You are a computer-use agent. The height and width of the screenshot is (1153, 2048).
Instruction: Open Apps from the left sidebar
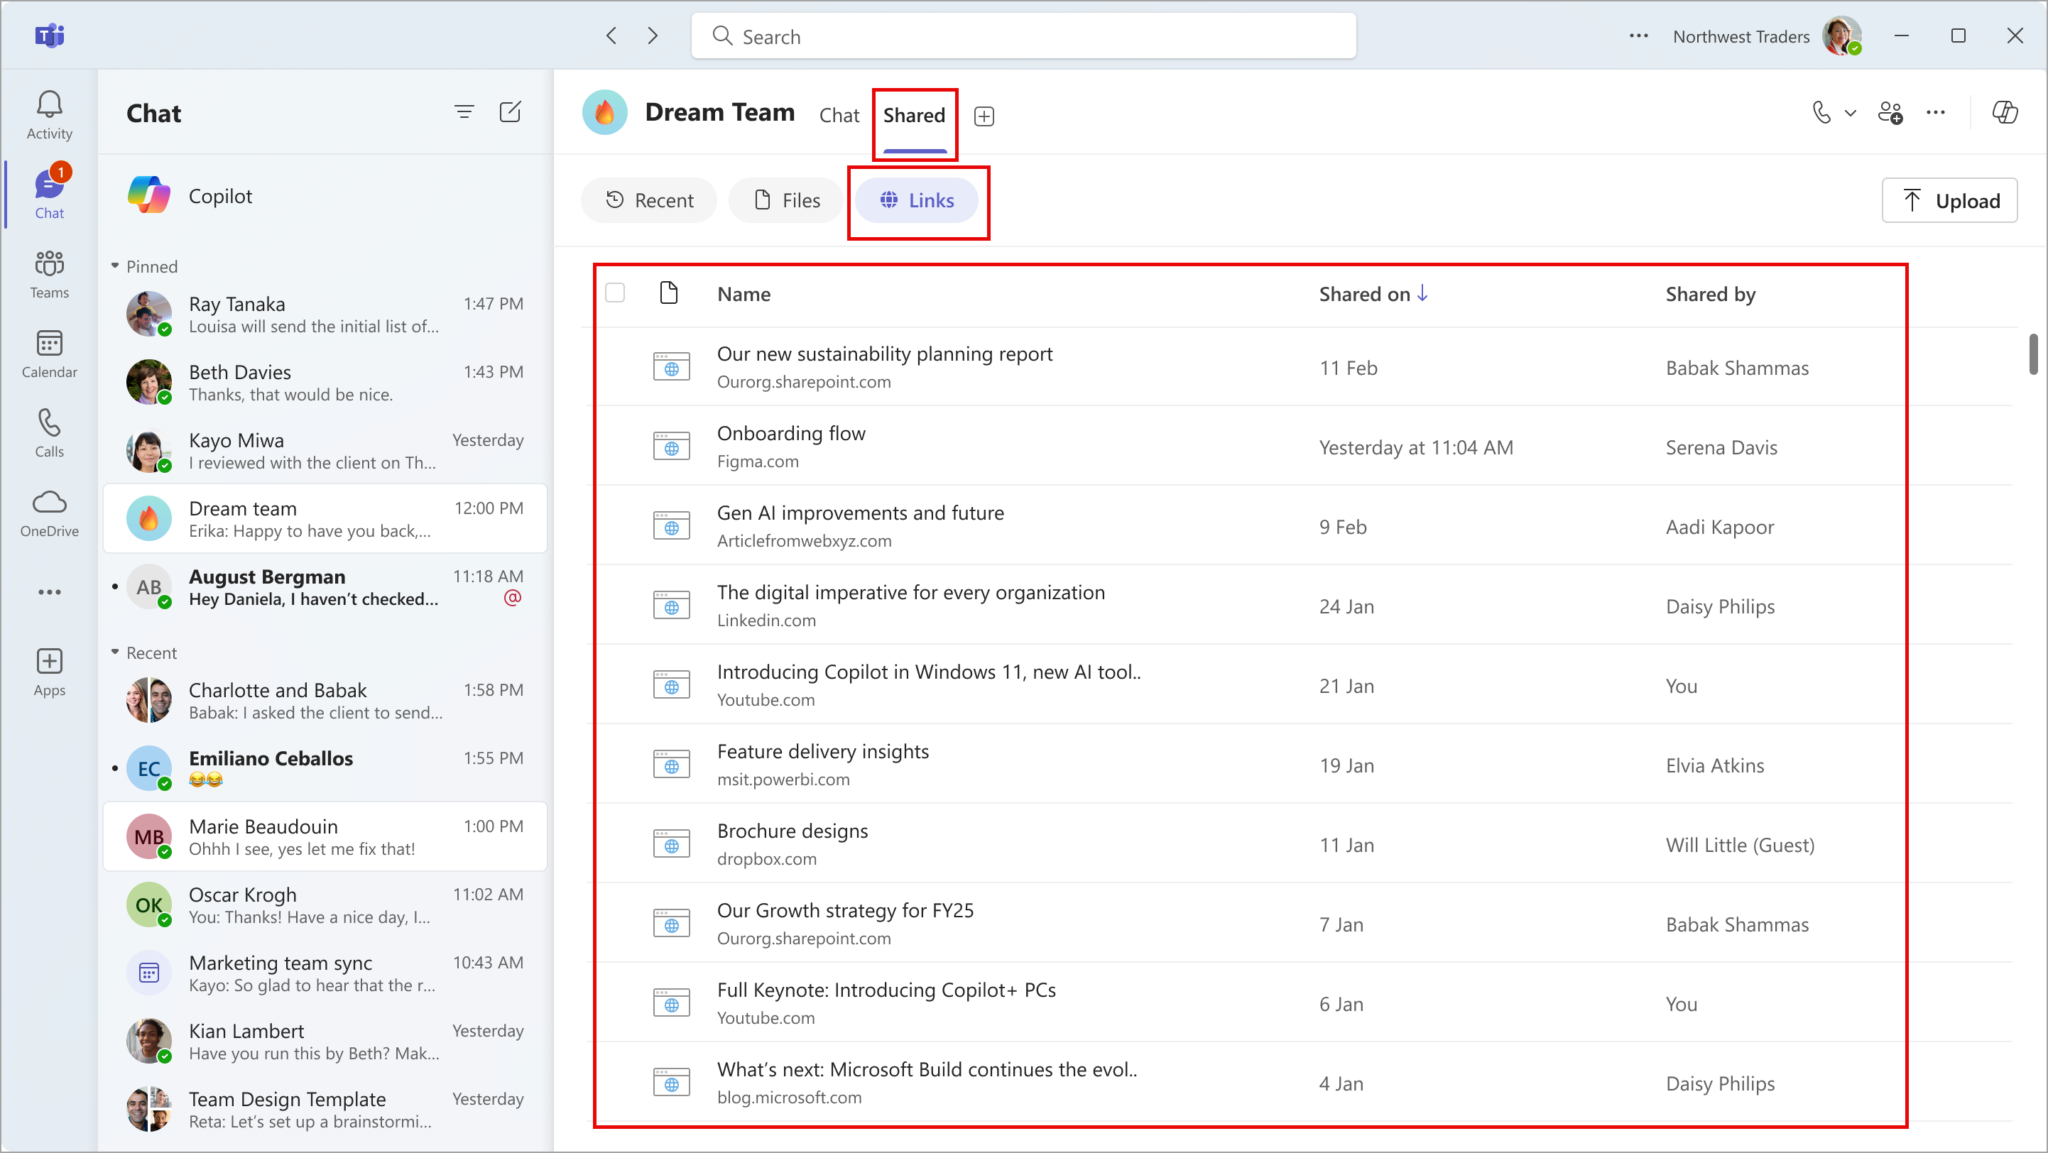[49, 670]
